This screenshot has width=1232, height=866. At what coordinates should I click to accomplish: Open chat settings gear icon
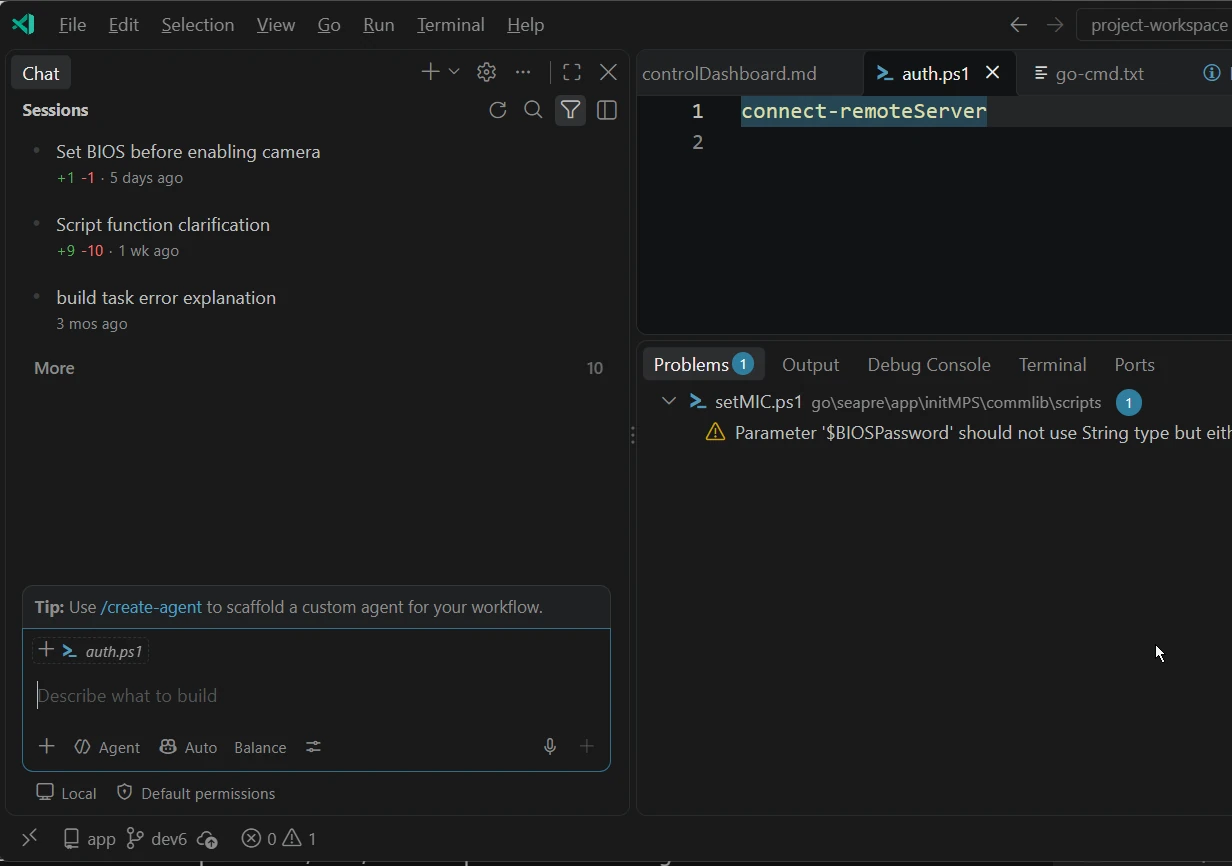(x=487, y=72)
